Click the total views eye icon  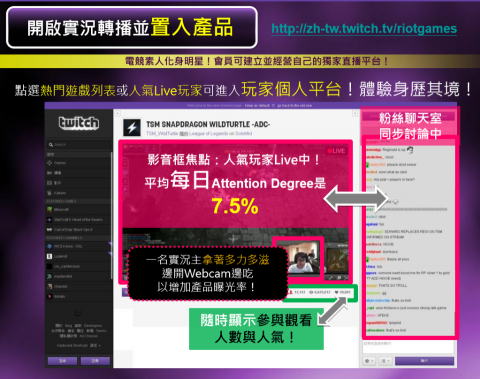[x=311, y=292]
